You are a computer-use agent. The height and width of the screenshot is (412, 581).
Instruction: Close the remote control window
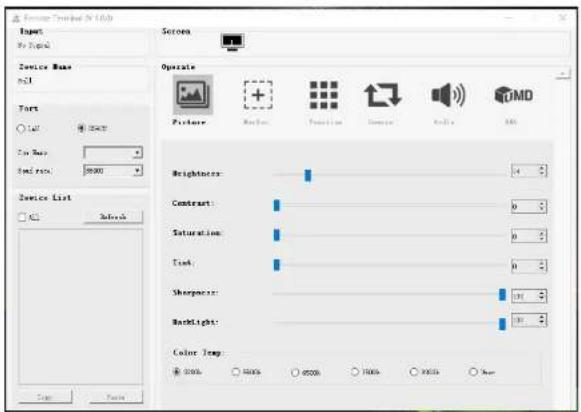[x=563, y=17]
